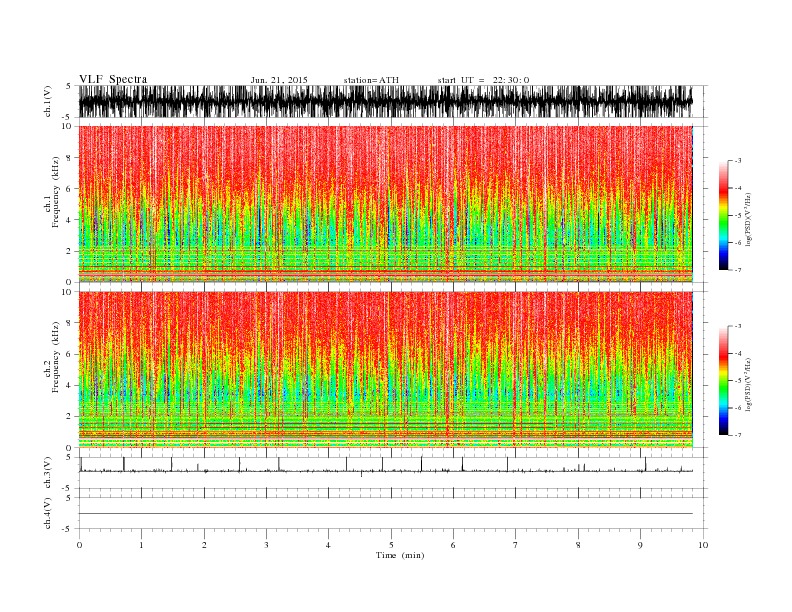Image resolution: width=792 pixels, height=612 pixels.
Task: Click the "-5" tick on ch.2 color bar
Action: [738, 381]
